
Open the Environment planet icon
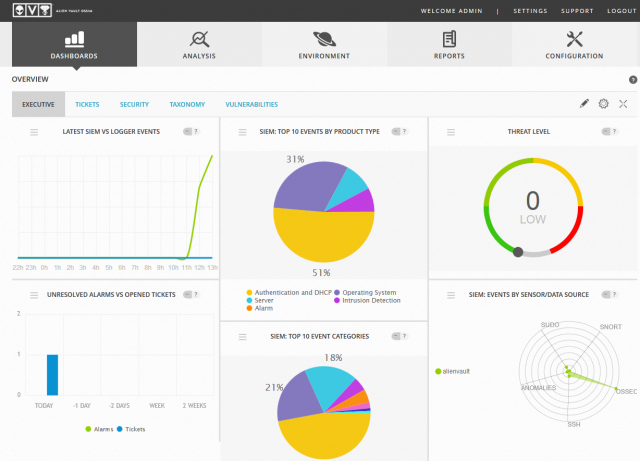(324, 39)
